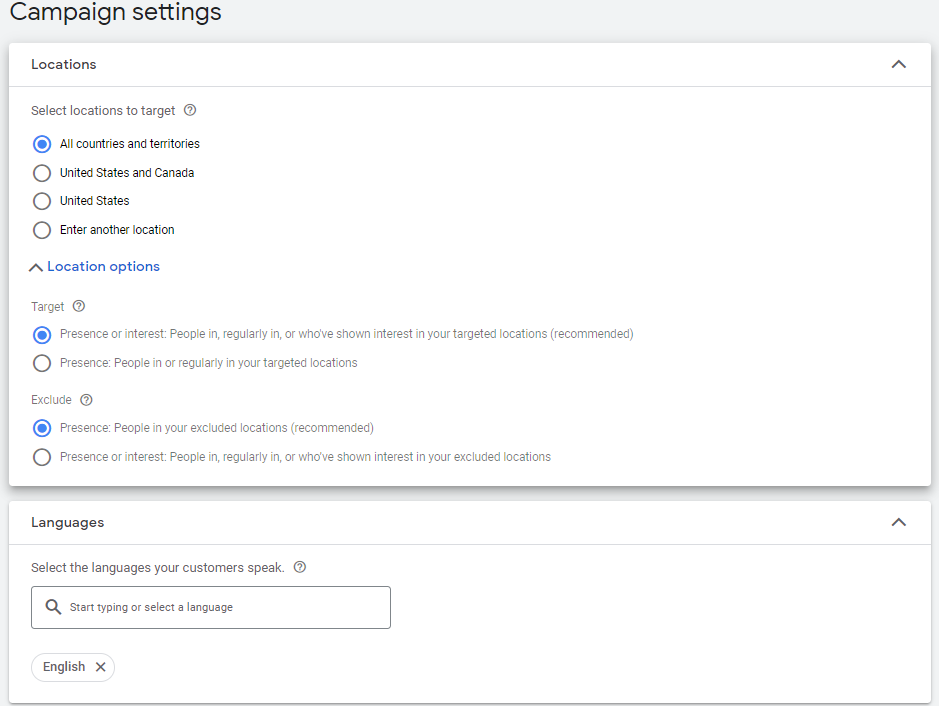Click the search magnifier icon in language field
The height and width of the screenshot is (706, 939).
(x=54, y=607)
